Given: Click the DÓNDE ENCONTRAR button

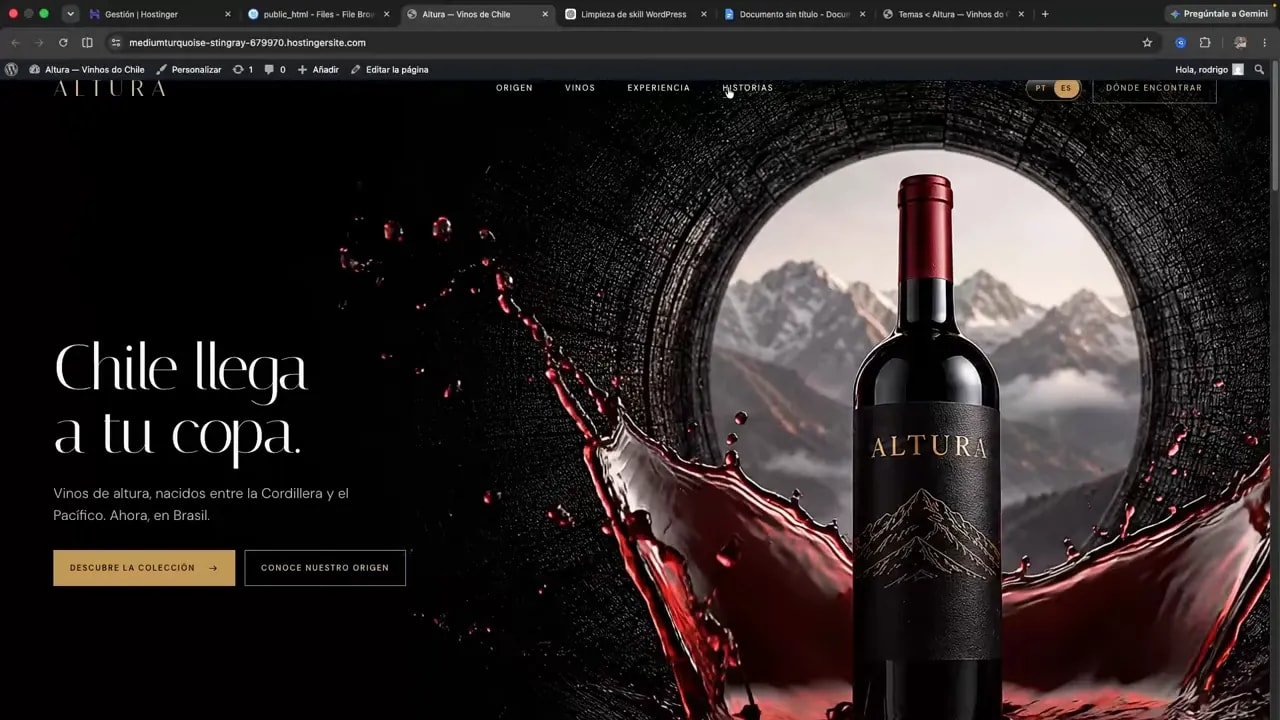Looking at the screenshot, I should pos(1154,89).
